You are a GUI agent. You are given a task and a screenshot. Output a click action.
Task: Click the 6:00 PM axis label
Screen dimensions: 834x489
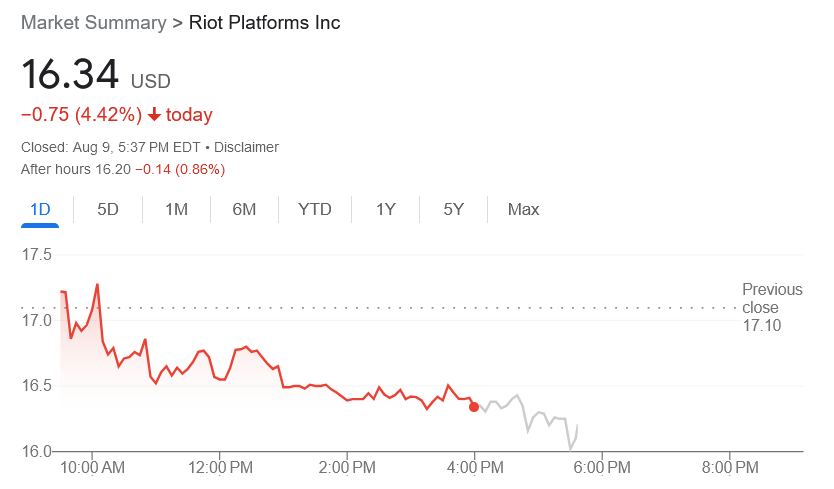602,467
